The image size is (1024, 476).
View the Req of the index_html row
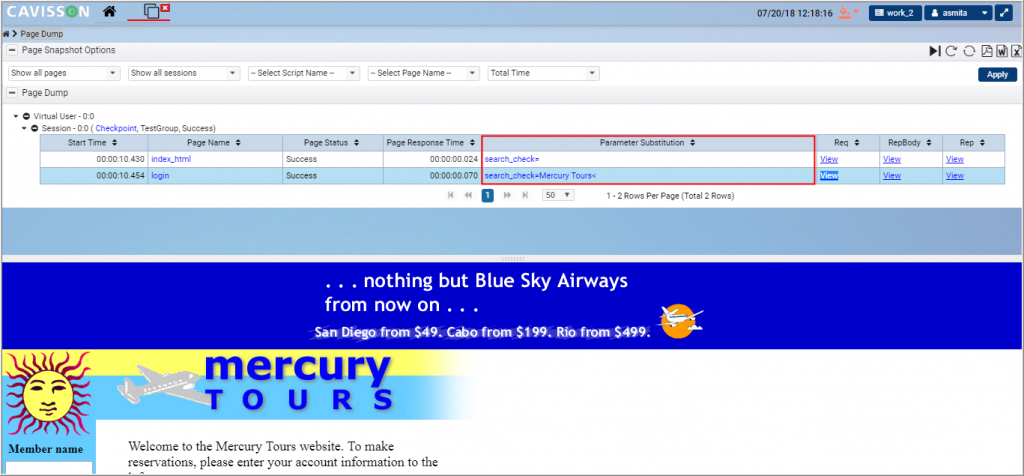click(x=829, y=159)
